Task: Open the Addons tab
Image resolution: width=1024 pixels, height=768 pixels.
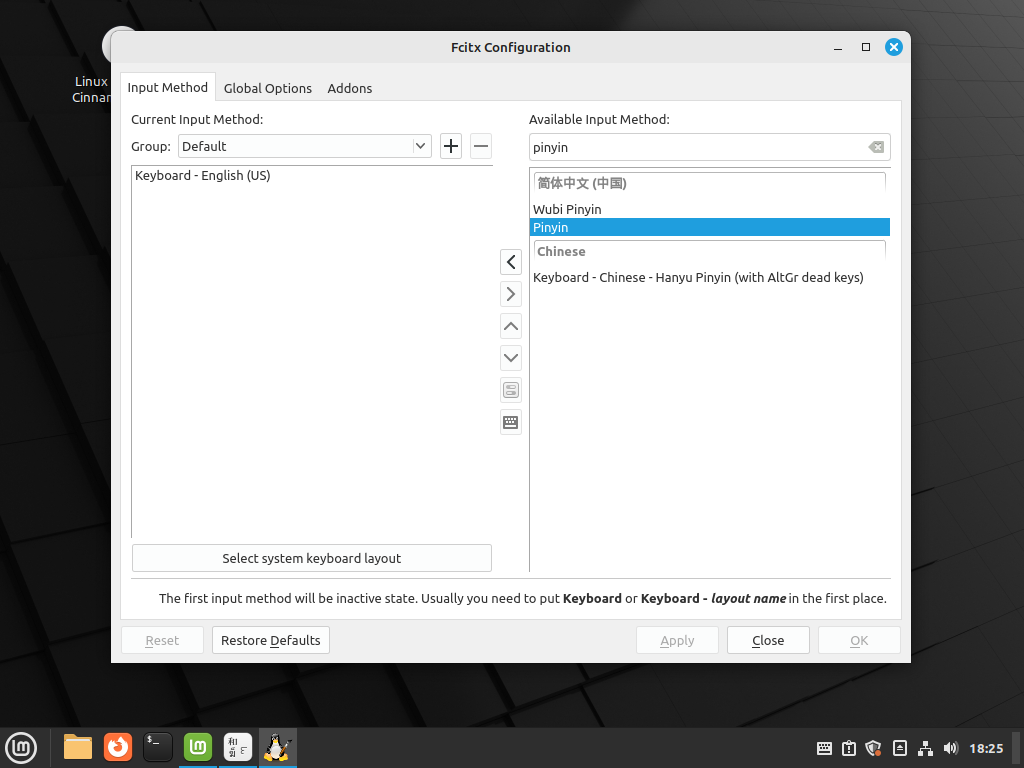Action: [x=350, y=88]
